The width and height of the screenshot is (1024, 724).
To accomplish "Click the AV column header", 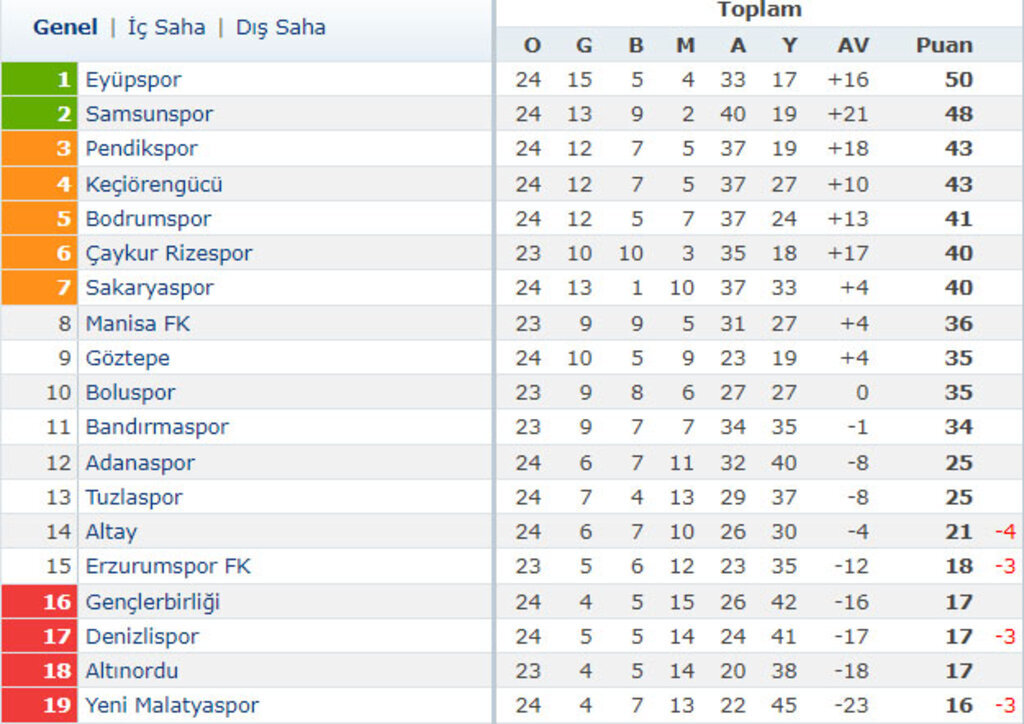I will 853,45.
